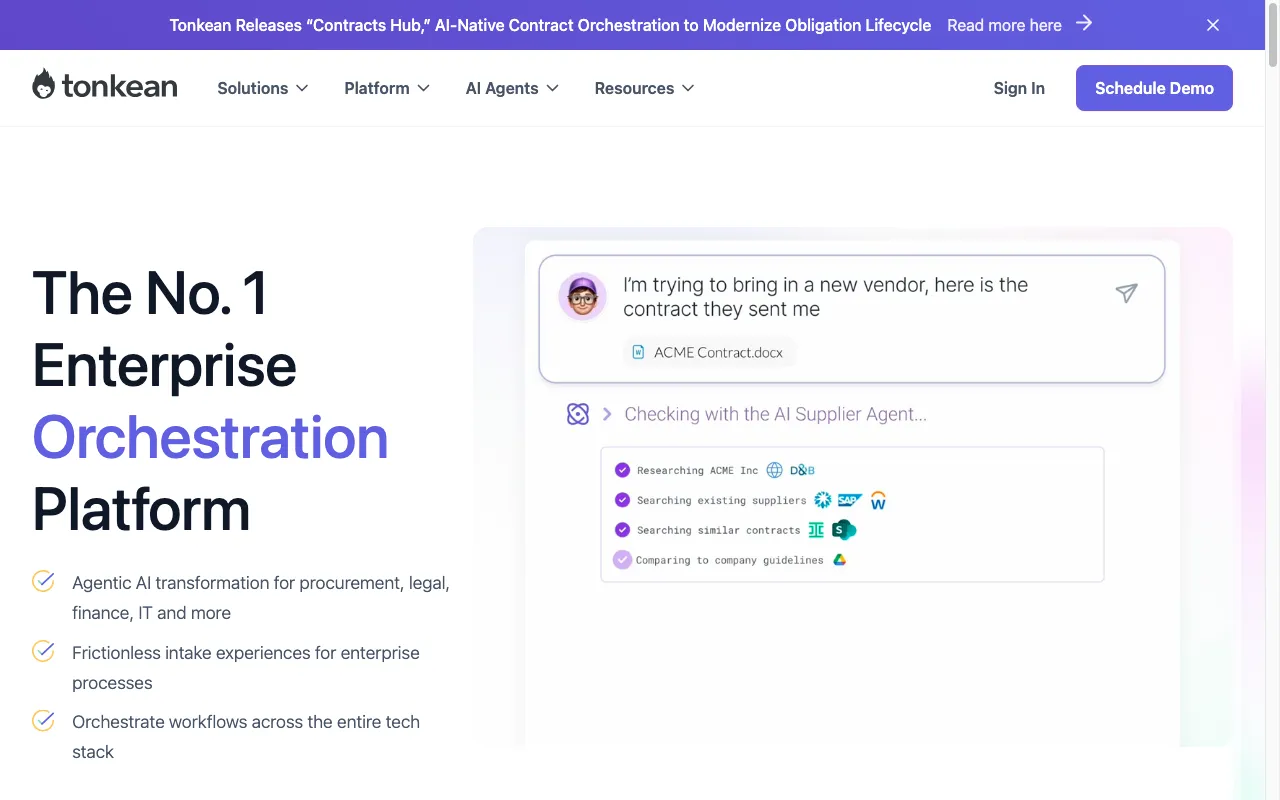Click the checkmark beside Searching similar contracts
This screenshot has height=800, width=1280.
pyautogui.click(x=622, y=530)
